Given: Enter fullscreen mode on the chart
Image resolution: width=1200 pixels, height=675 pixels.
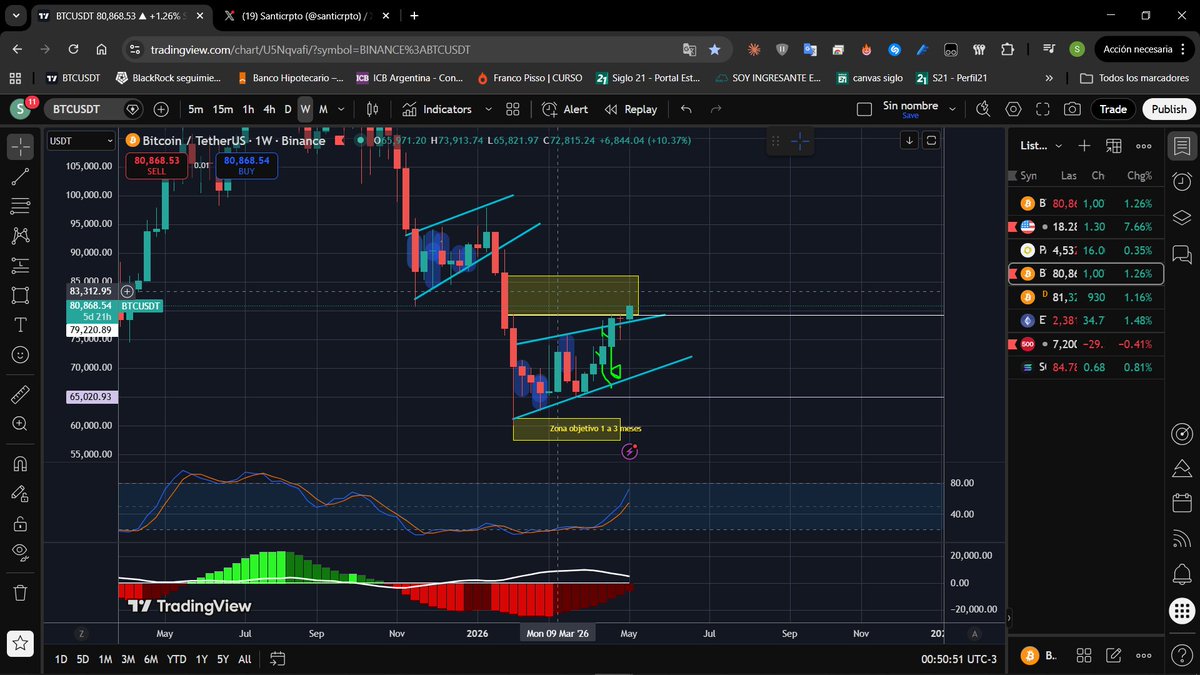Looking at the screenshot, I should [1043, 109].
